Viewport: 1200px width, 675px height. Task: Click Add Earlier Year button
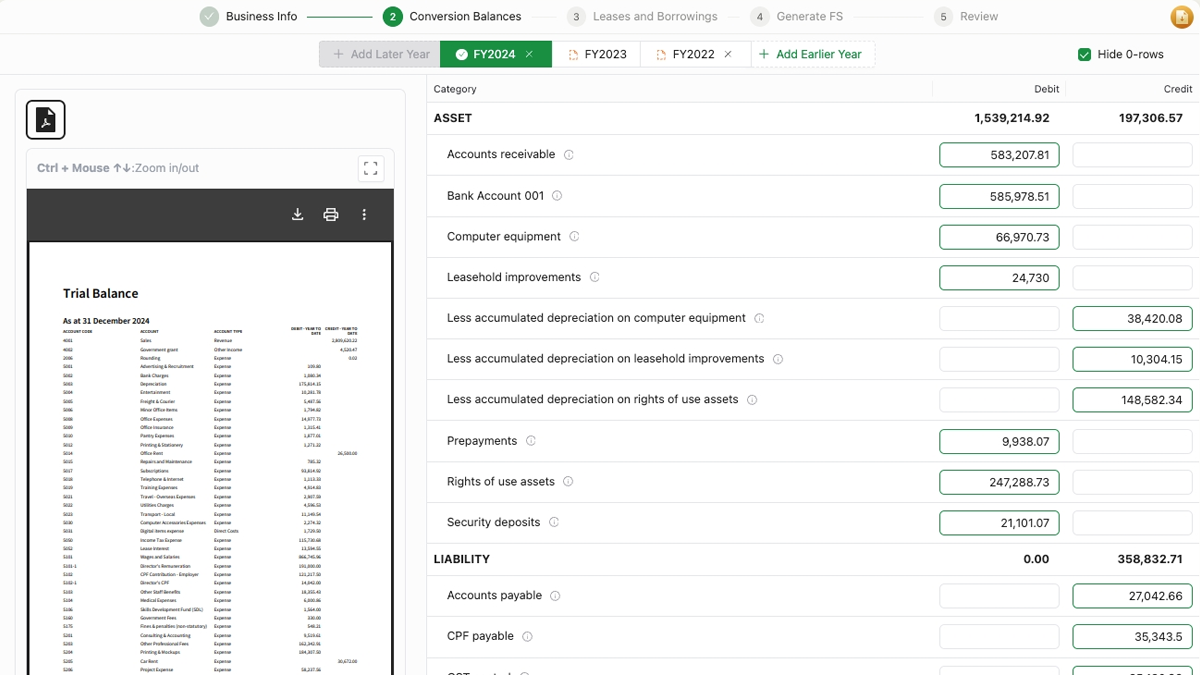coord(811,54)
